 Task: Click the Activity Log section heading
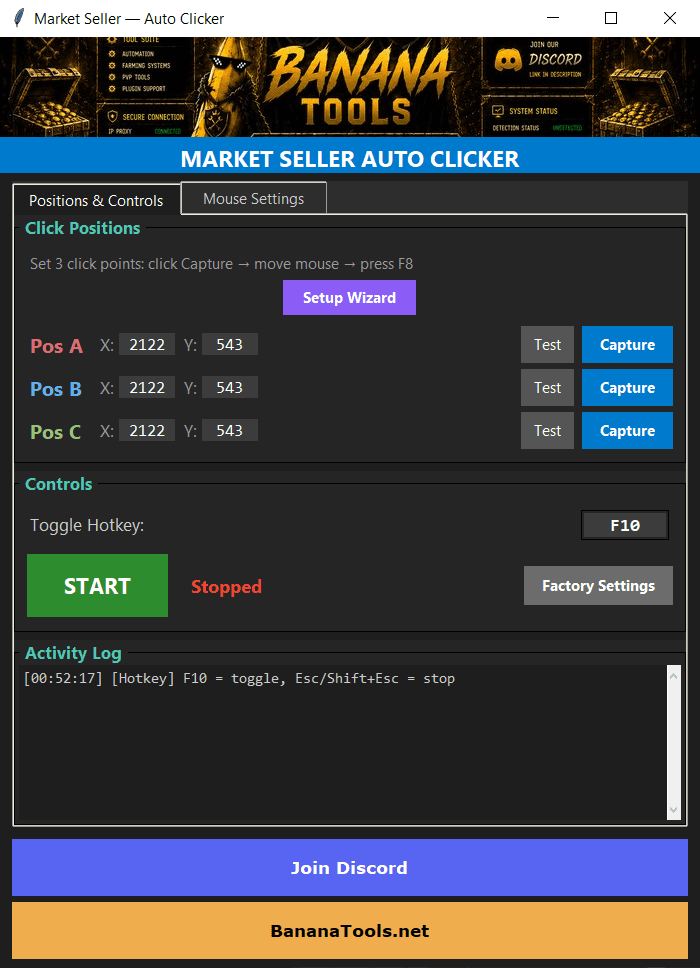73,653
